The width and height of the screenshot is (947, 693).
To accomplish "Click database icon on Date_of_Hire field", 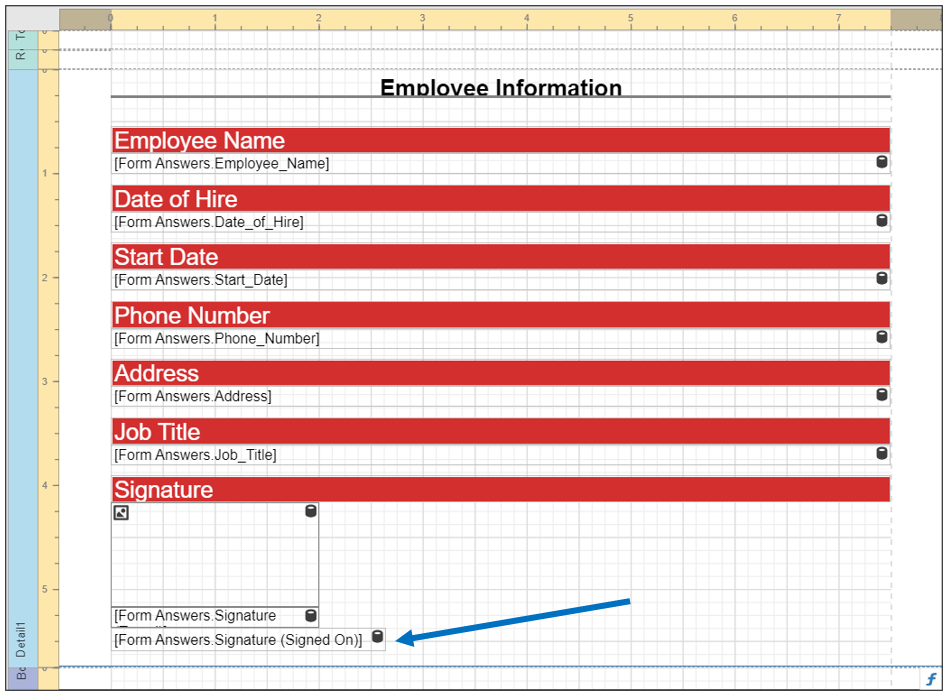I will click(882, 221).
